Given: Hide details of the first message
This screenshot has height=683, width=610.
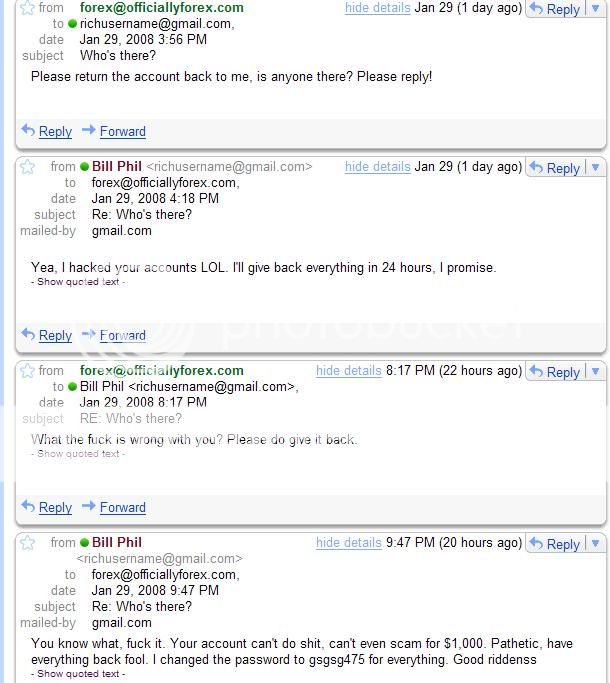Looking at the screenshot, I should point(377,8).
